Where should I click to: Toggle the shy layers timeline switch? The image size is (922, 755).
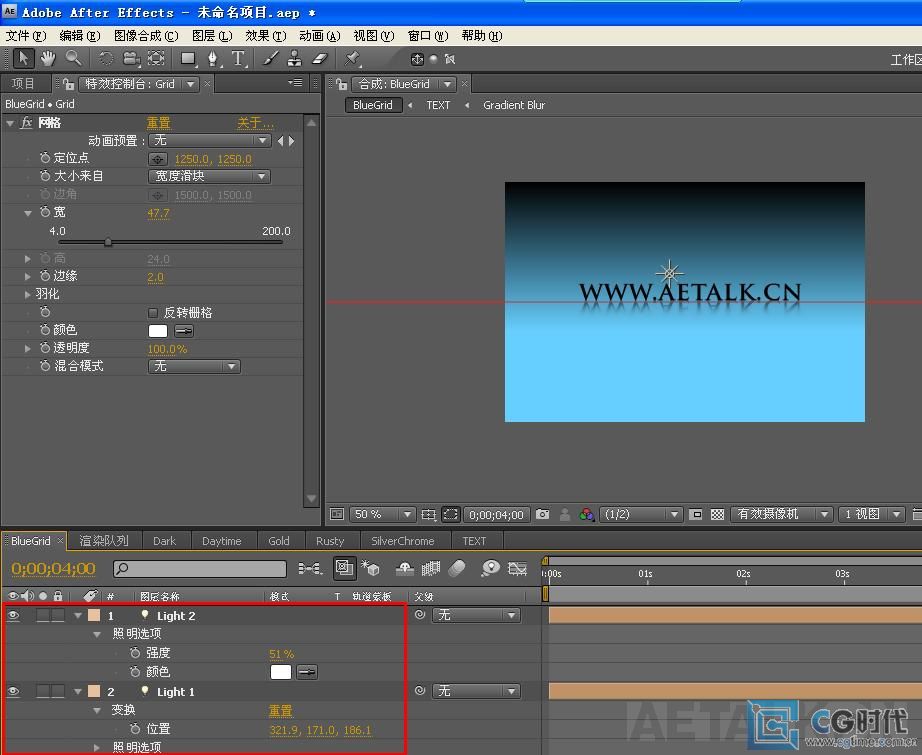tap(405, 568)
